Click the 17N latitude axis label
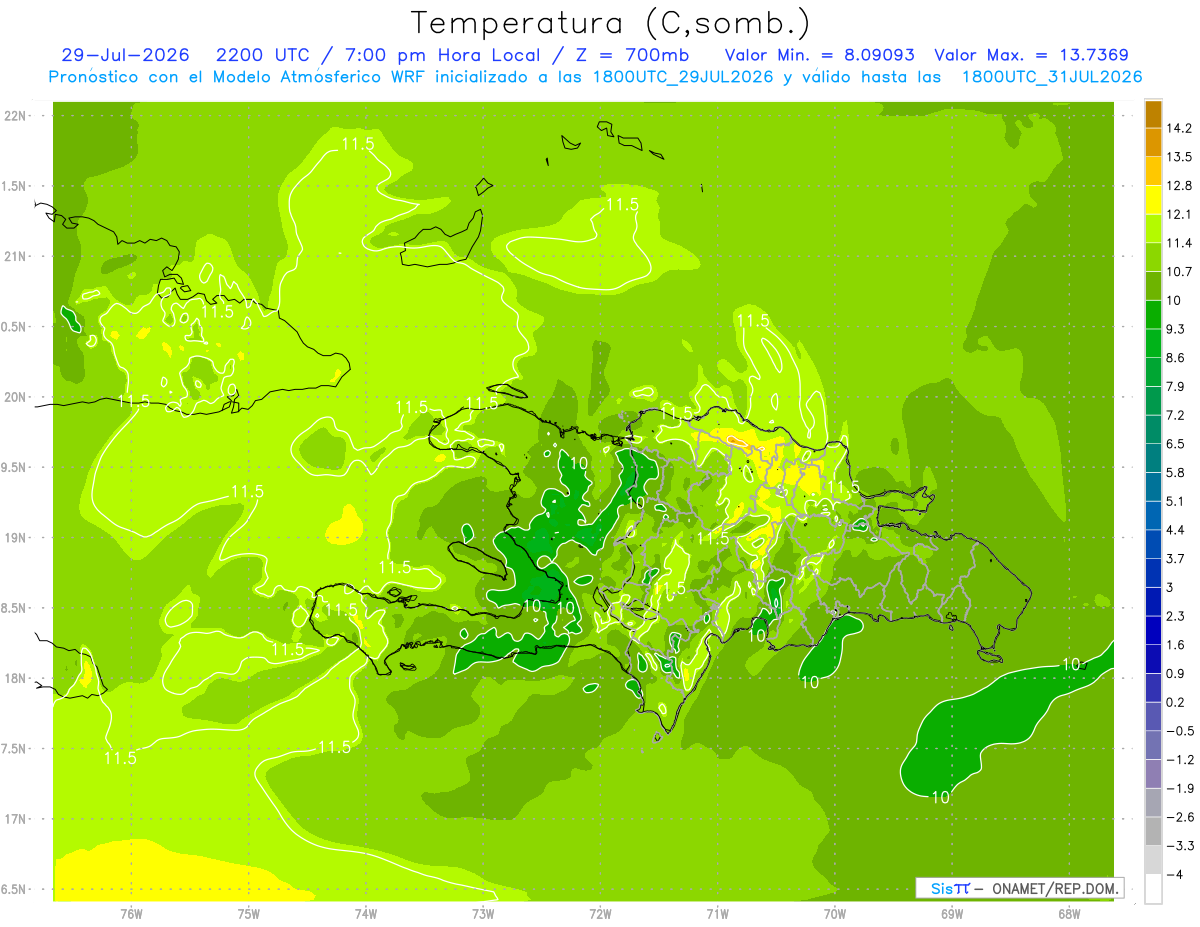The width and height of the screenshot is (1200, 927). pos(16,819)
